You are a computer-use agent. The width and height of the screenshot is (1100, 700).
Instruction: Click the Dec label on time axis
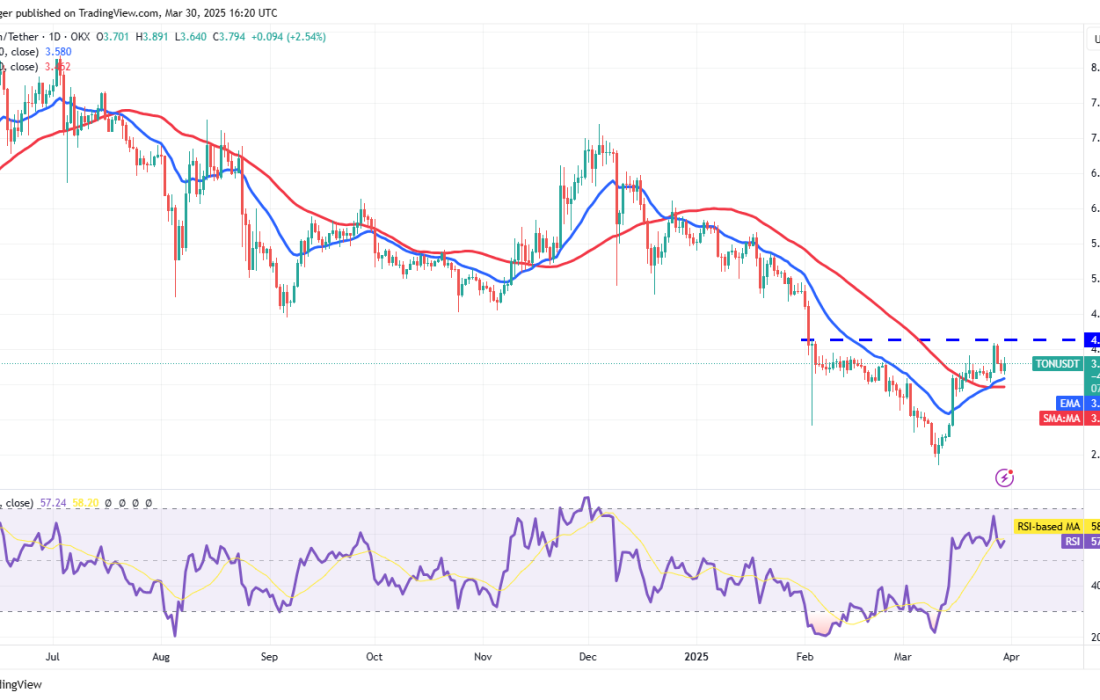[588, 656]
